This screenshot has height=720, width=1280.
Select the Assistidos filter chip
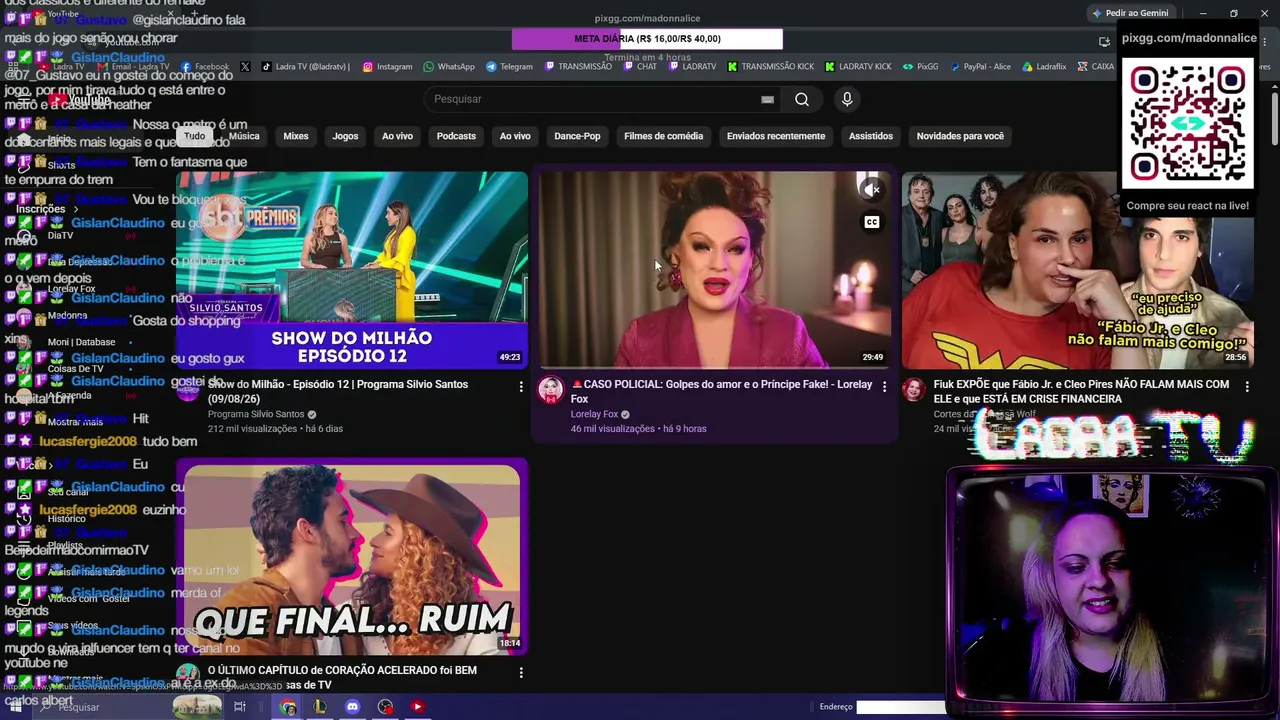[871, 136]
